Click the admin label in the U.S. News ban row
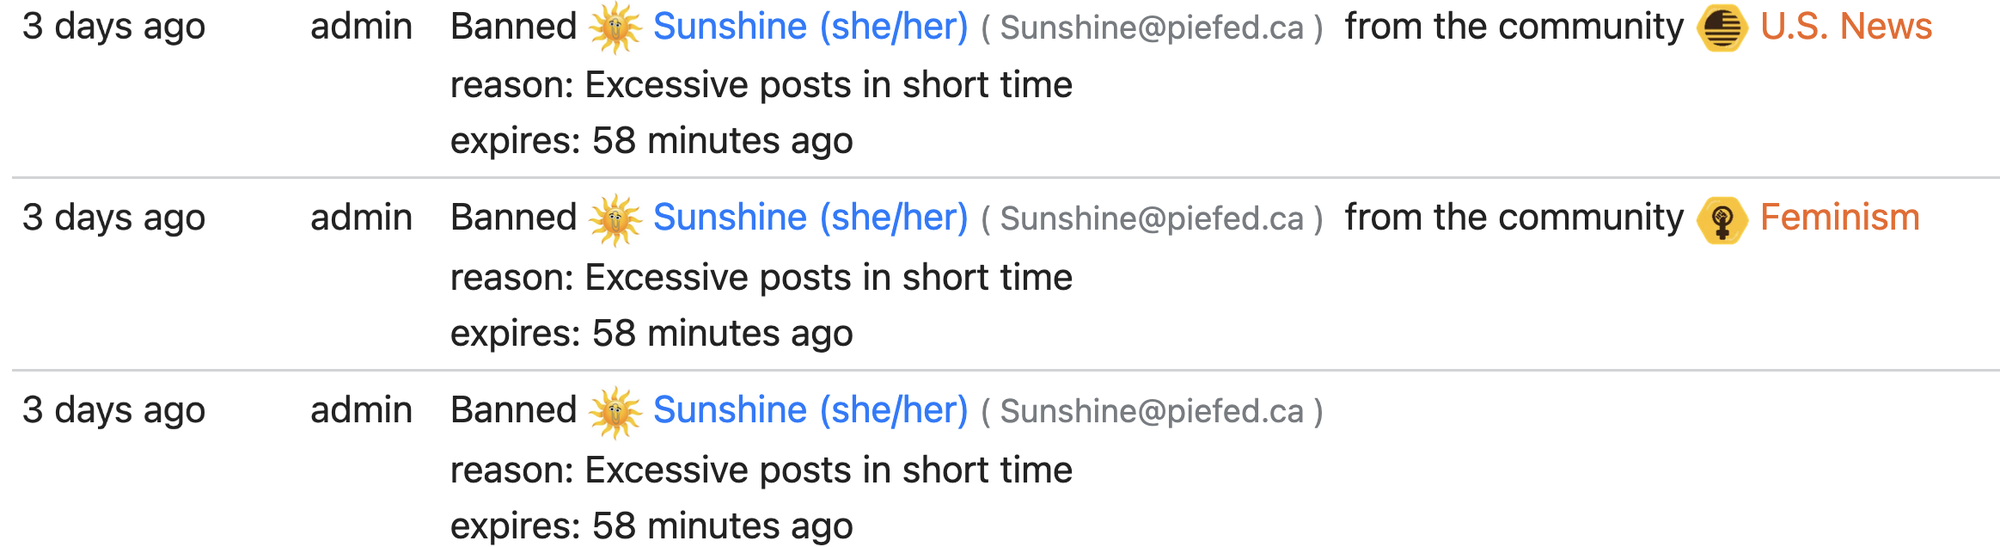The width and height of the screenshot is (2000, 547). 361,27
